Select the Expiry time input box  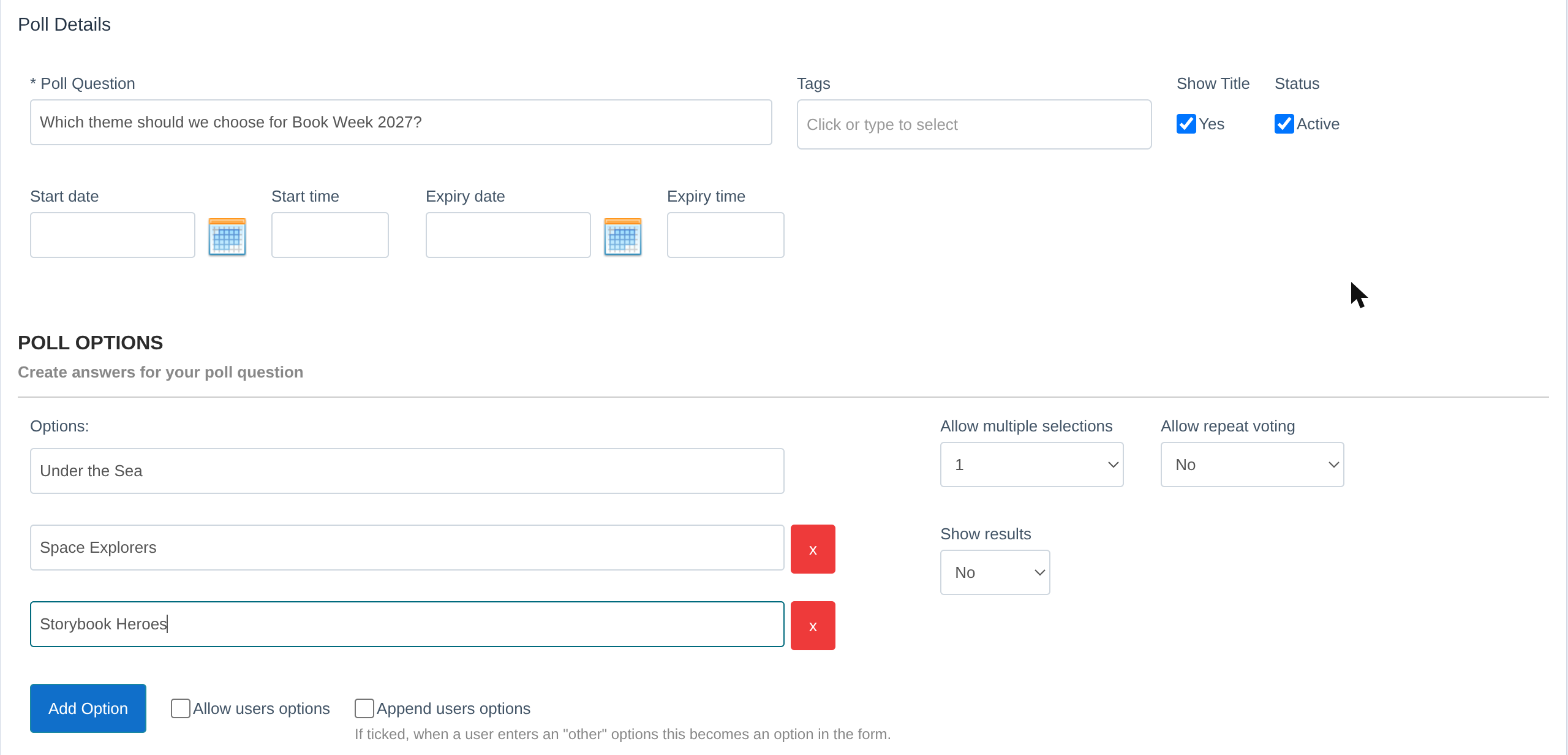[726, 235]
